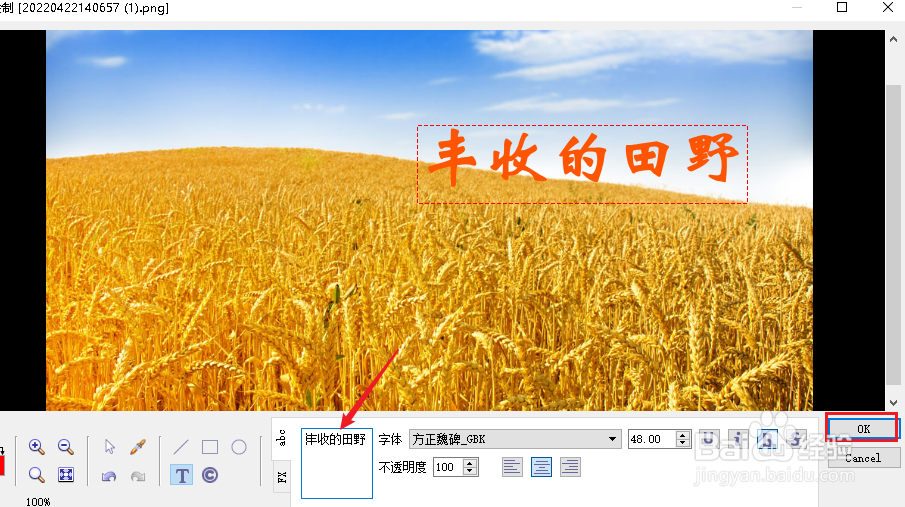Decrease opacity with down spinner arrow
The image size is (905, 507).
470,471
